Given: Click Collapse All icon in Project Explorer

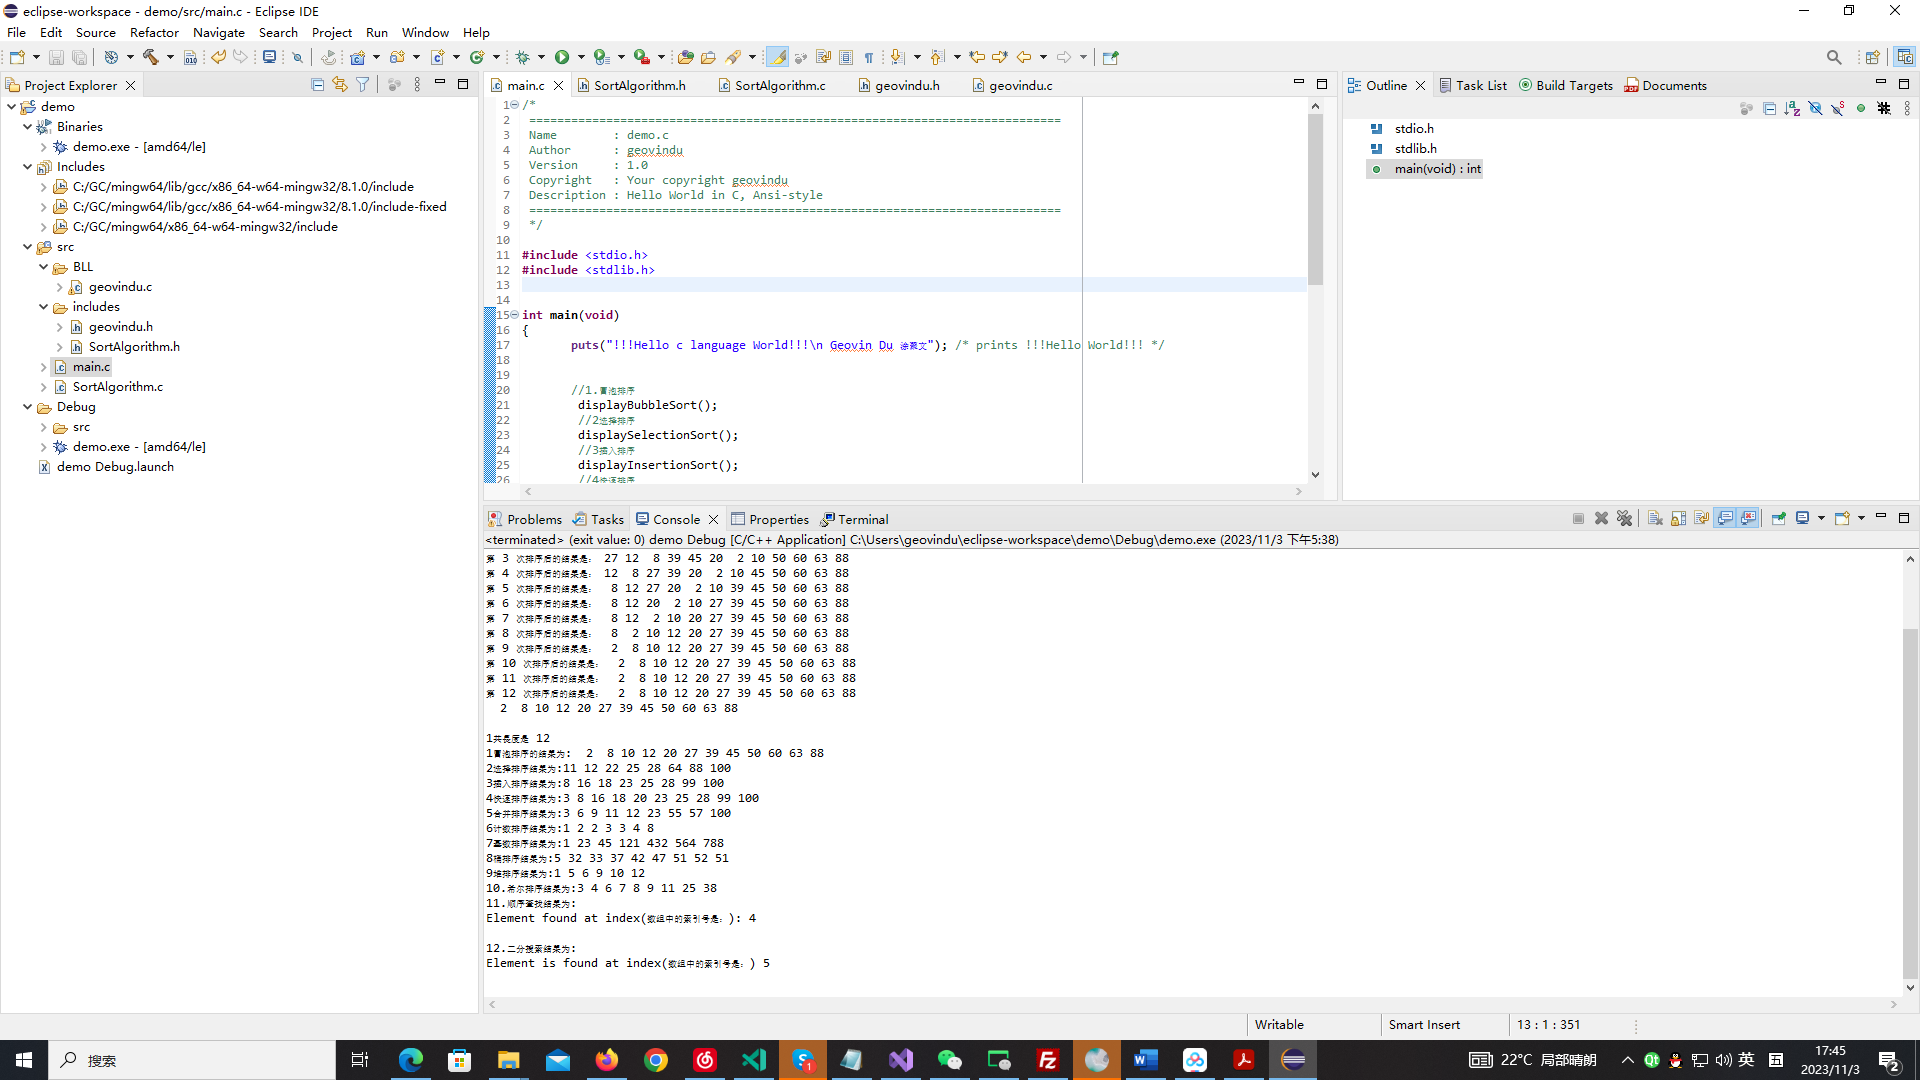Looking at the screenshot, I should (317, 85).
